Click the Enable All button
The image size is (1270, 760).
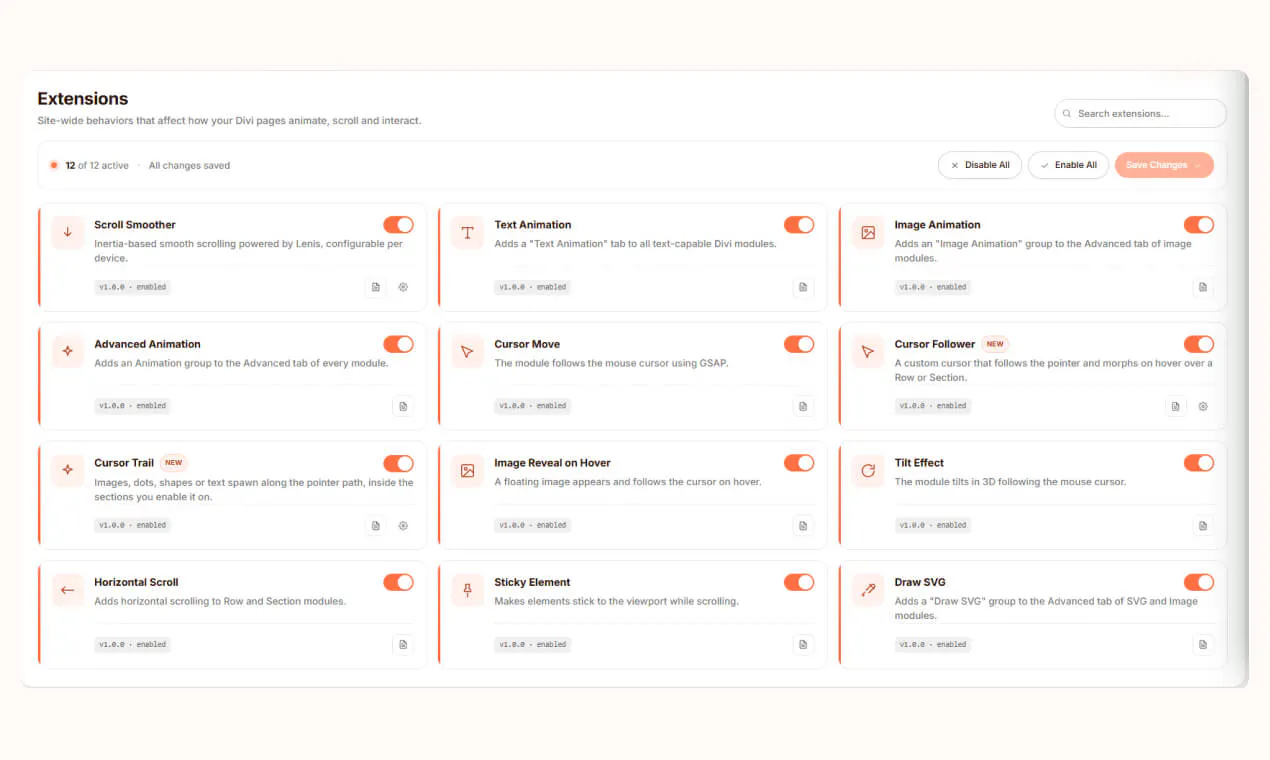point(1068,165)
